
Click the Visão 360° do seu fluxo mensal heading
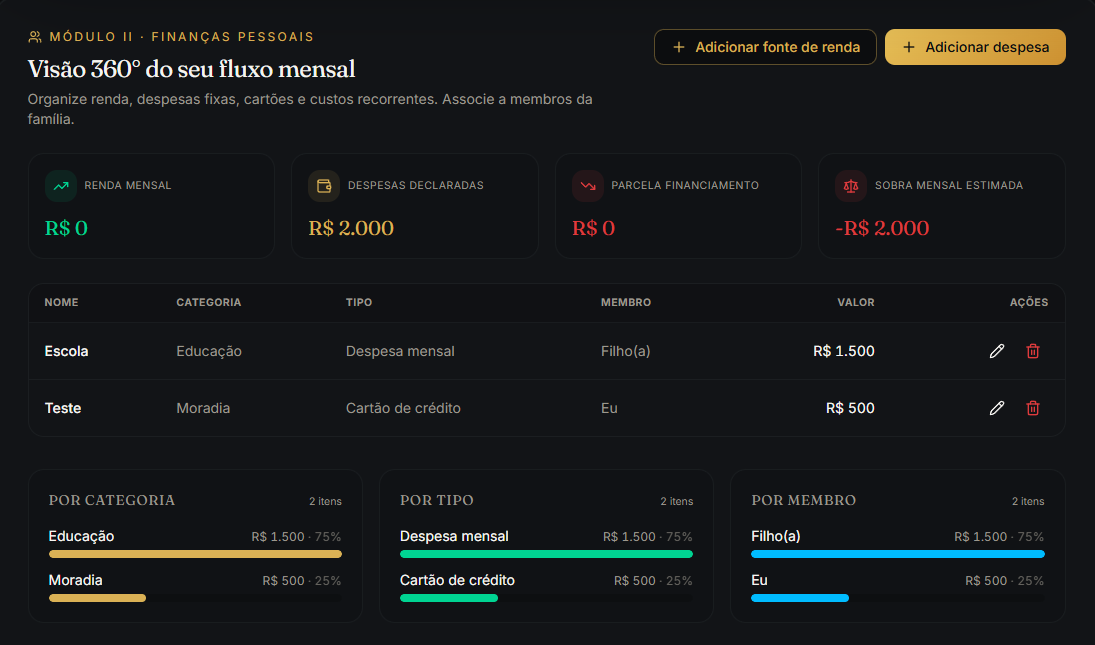click(x=191, y=69)
